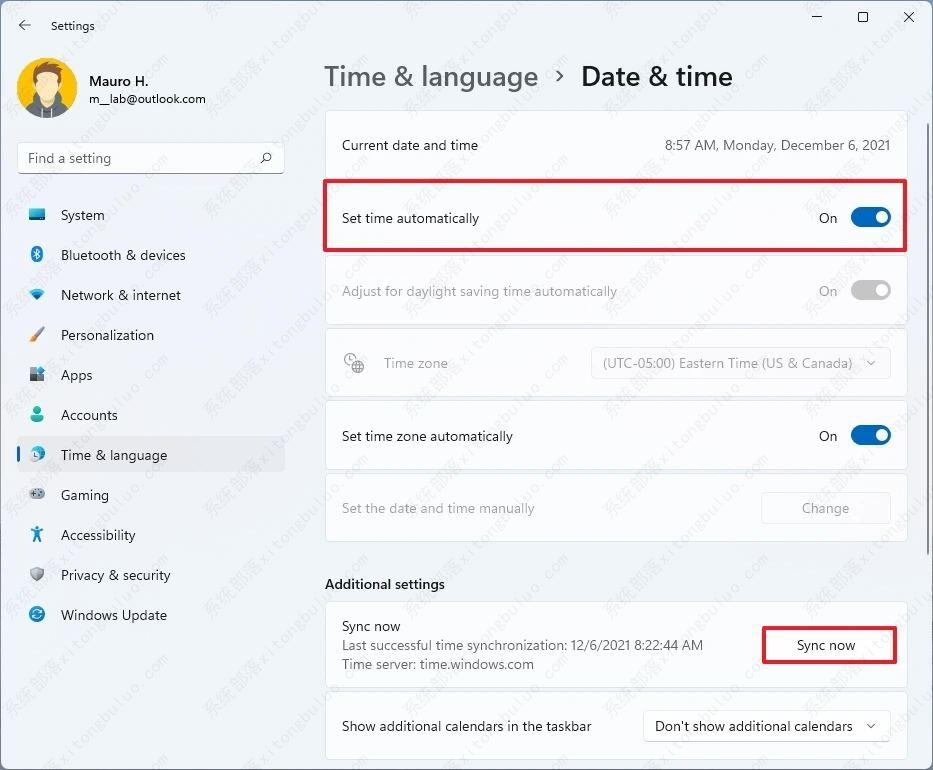Click the Windows Update refresh icon

click(x=37, y=615)
